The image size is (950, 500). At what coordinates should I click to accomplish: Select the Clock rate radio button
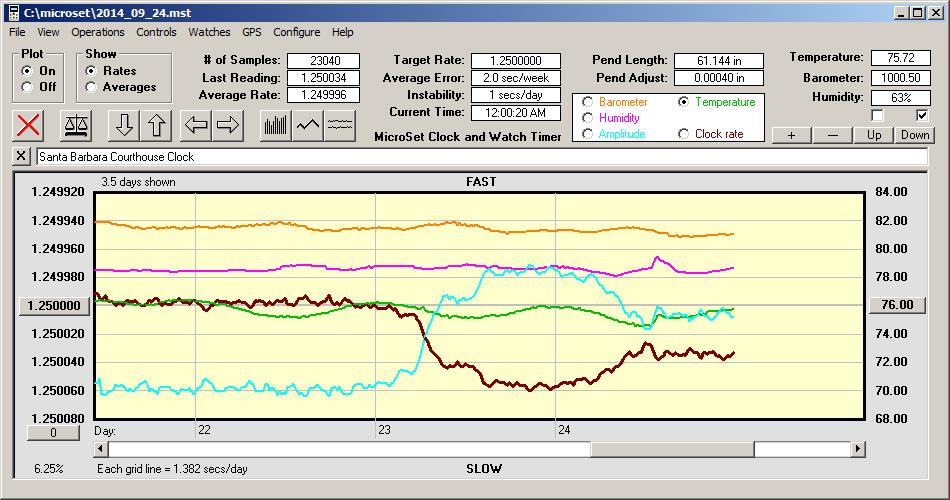click(683, 134)
